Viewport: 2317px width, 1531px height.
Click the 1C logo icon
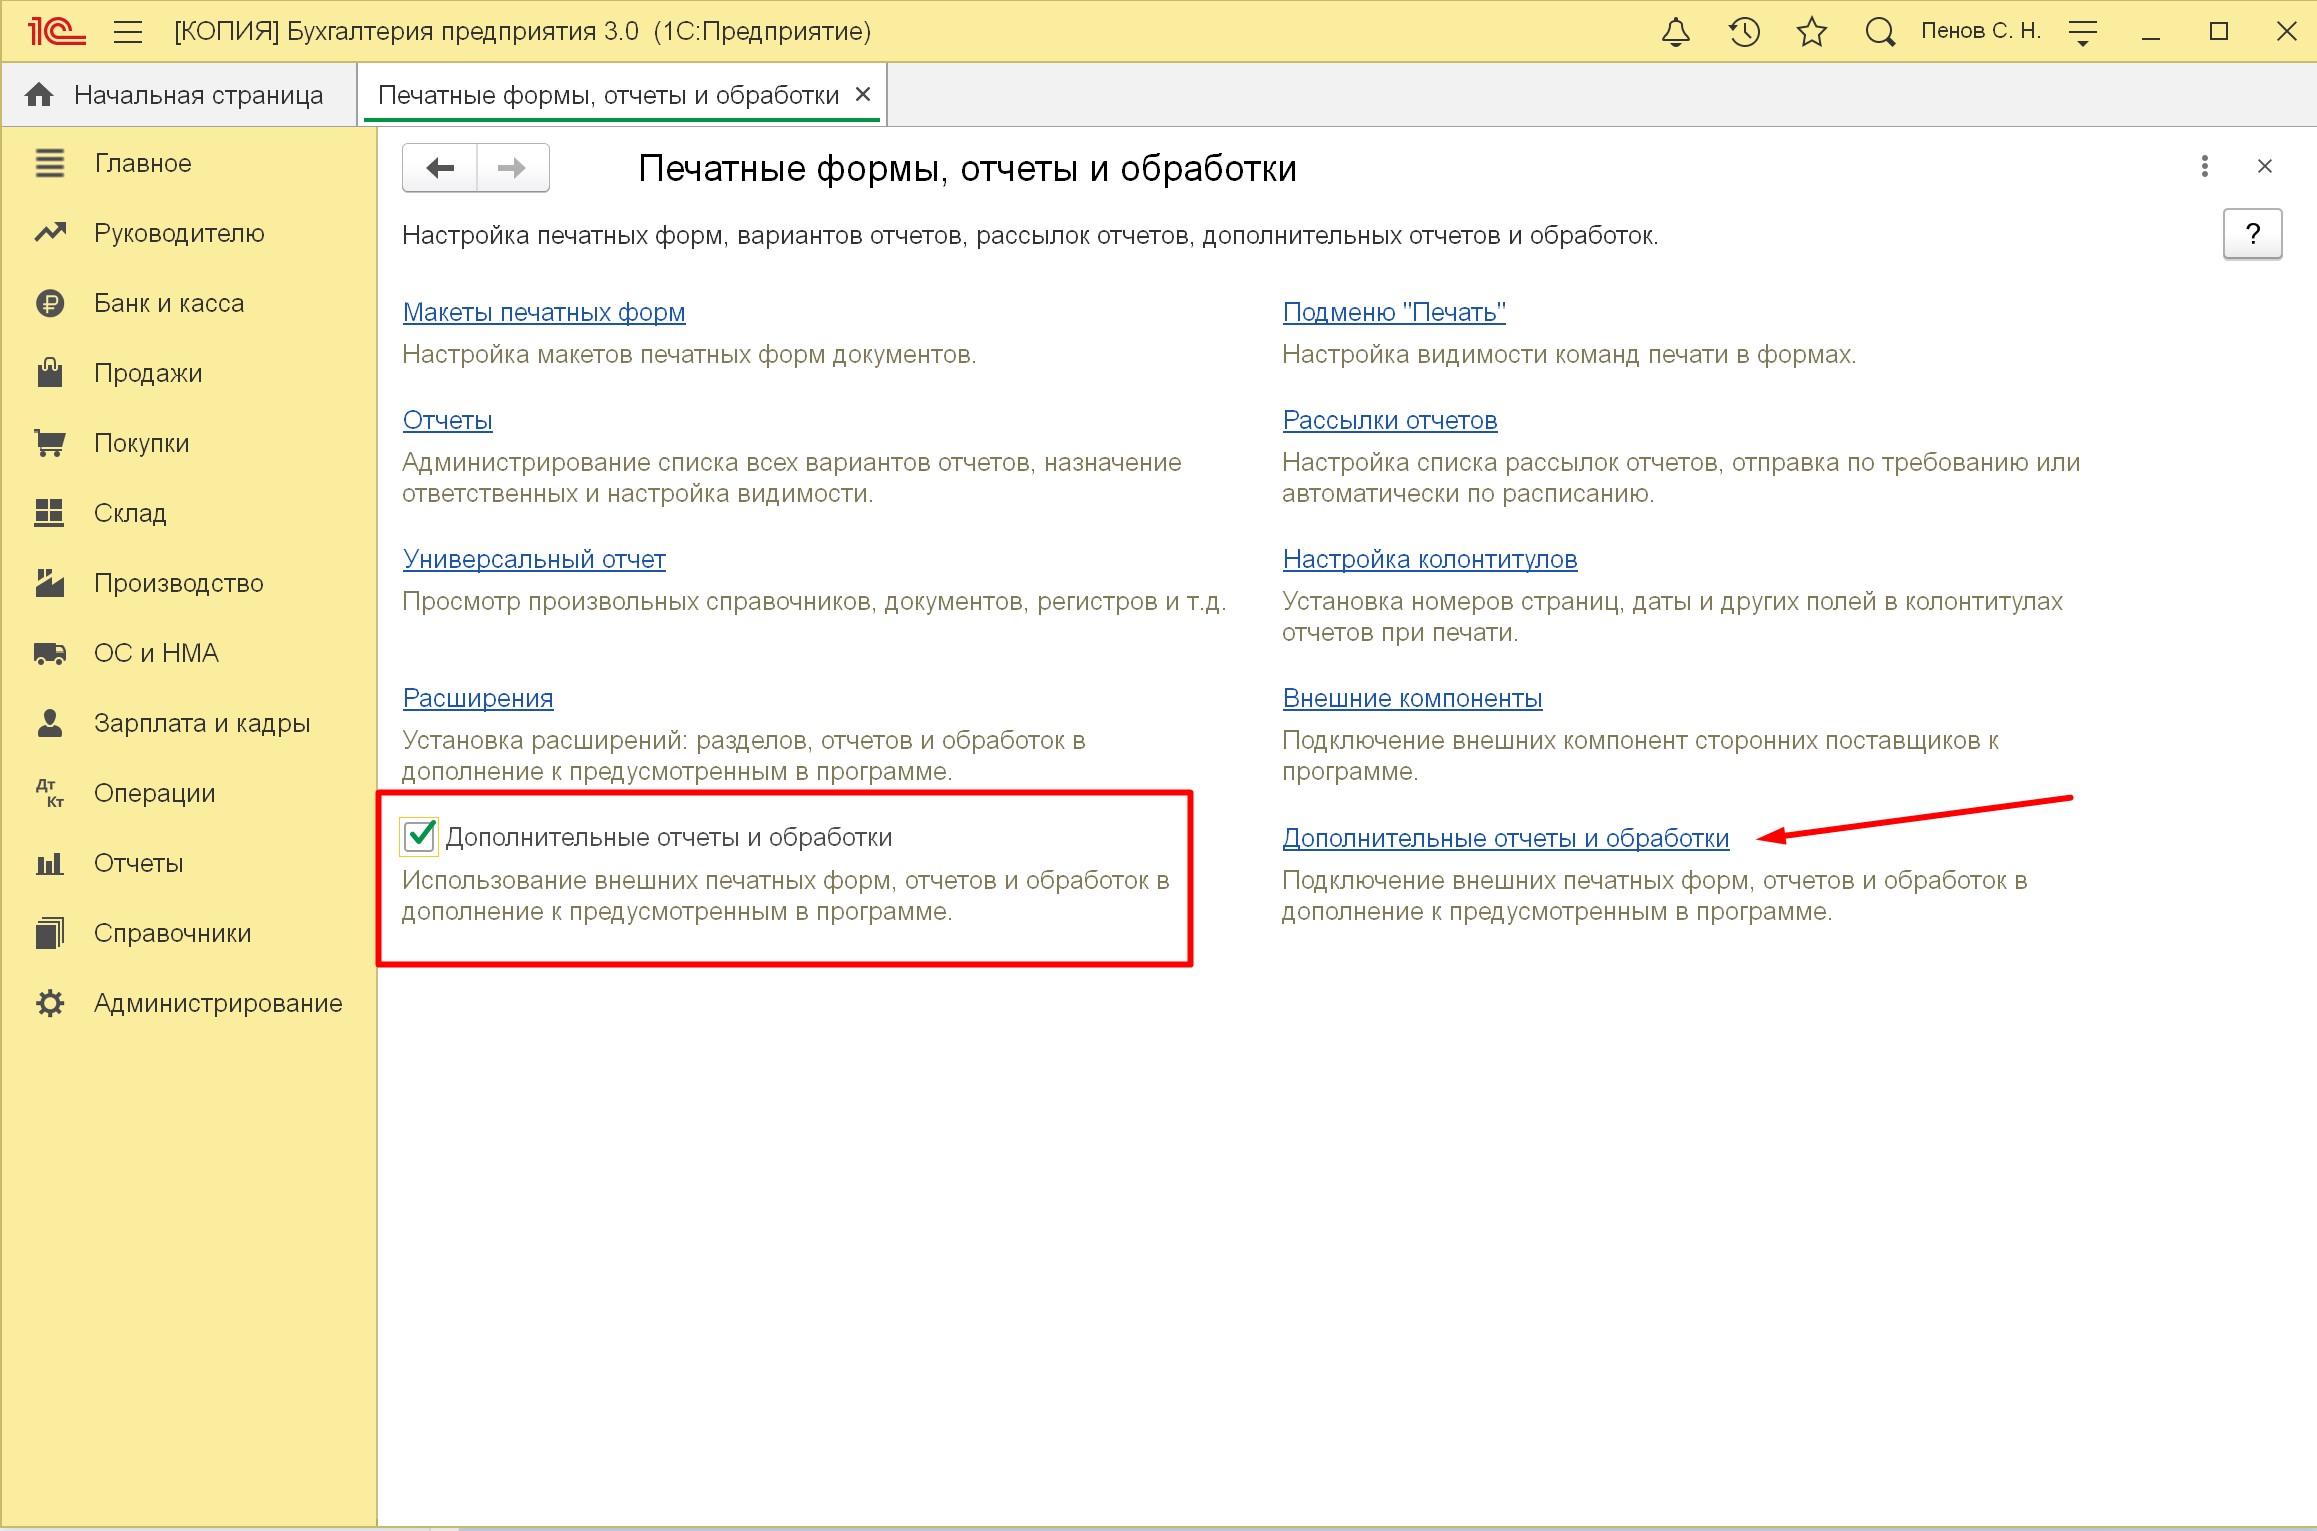(56, 32)
